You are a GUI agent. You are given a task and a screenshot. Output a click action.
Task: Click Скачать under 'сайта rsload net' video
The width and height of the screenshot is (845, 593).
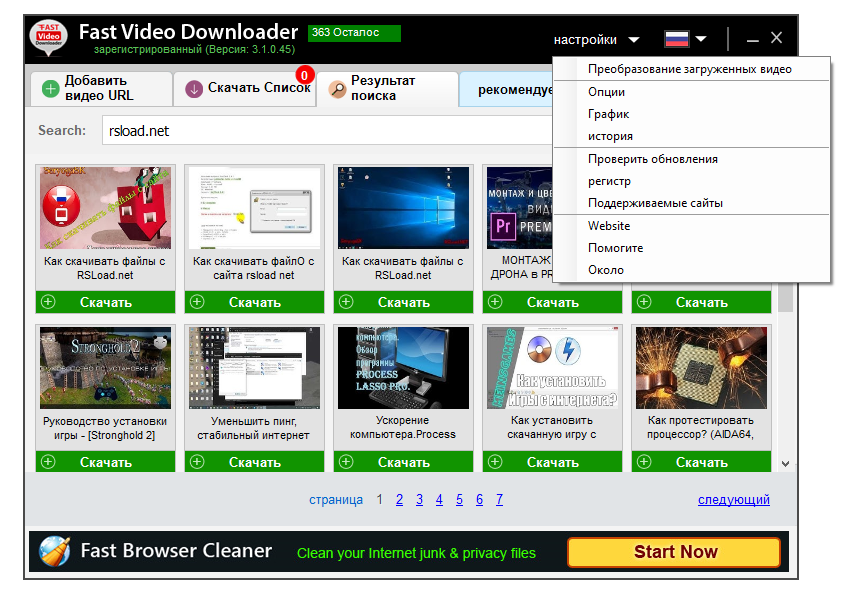click(x=254, y=302)
